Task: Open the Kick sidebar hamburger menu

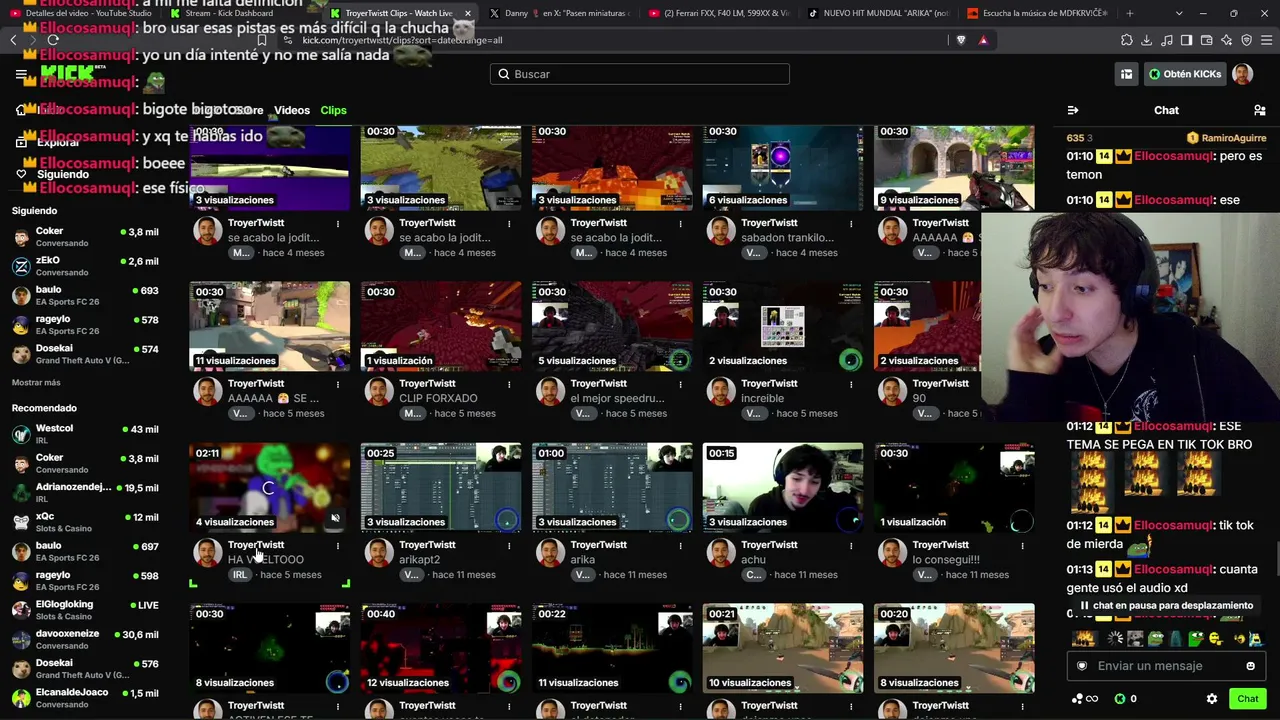Action: click(21, 74)
